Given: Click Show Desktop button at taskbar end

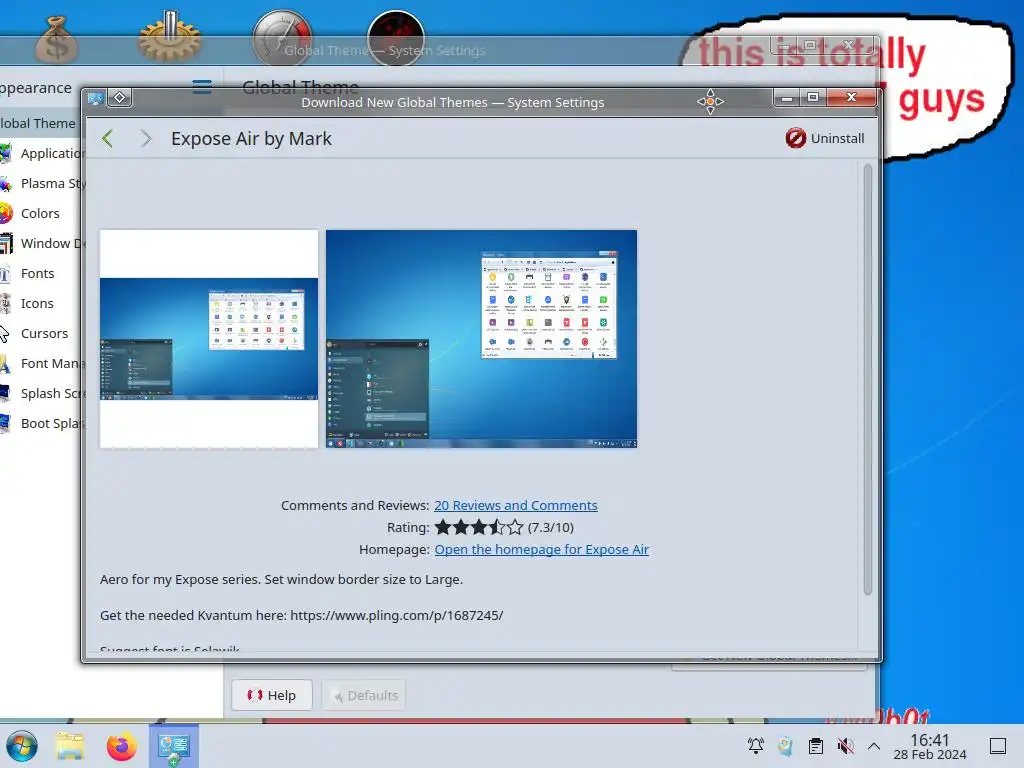Looking at the screenshot, I should pos(998,746).
